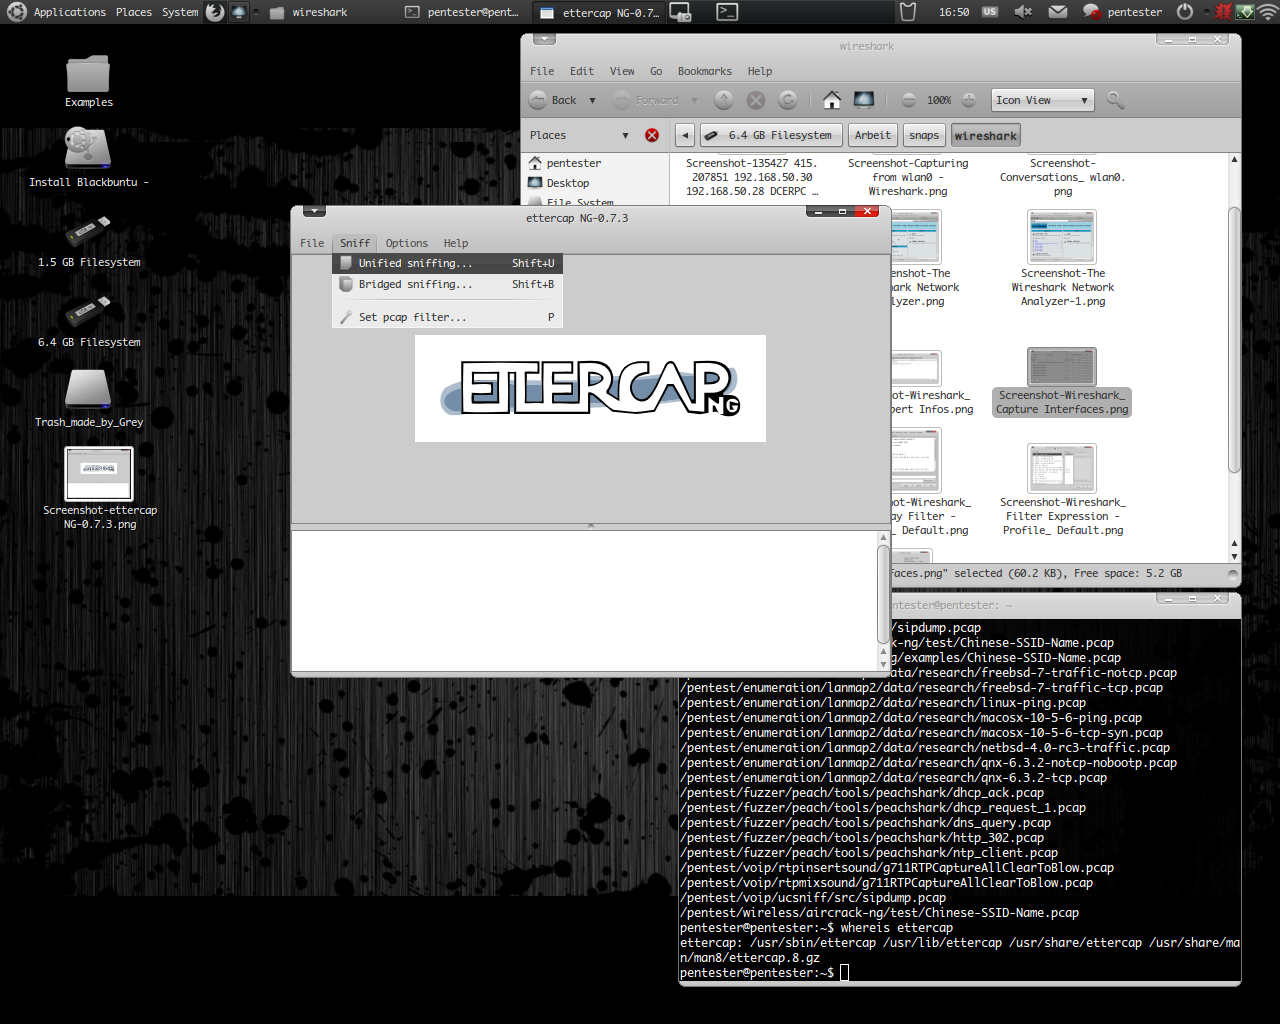Choose Unified sniffing from Sniff menu
This screenshot has width=1280, height=1024.
click(x=446, y=263)
